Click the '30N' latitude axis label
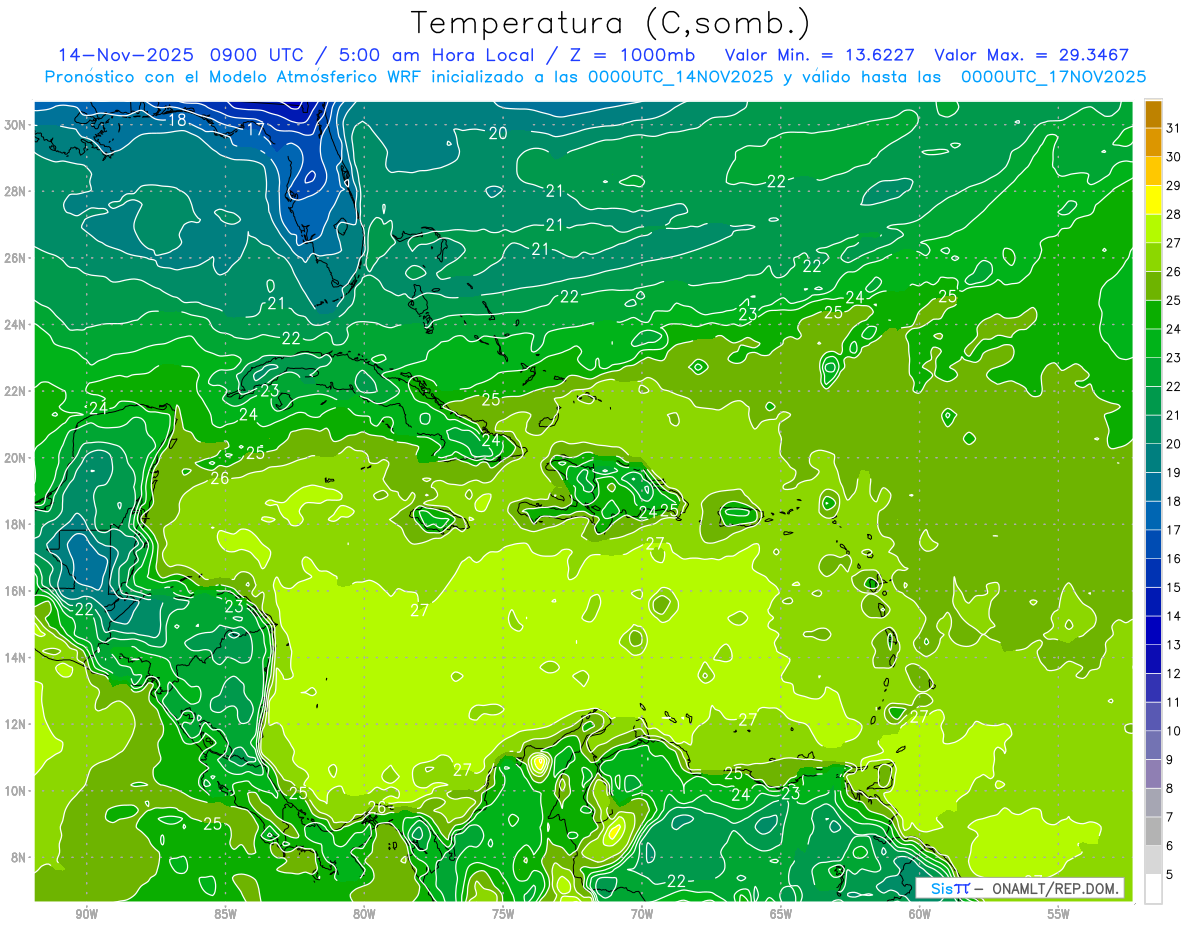 pyautogui.click(x=16, y=125)
